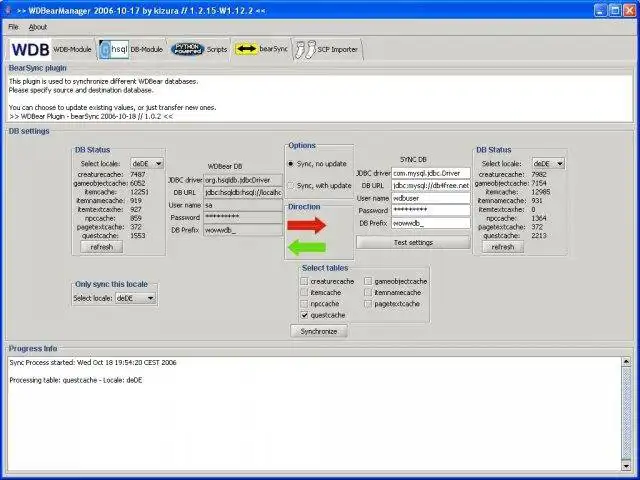Image resolution: width=640 pixels, height=480 pixels.
Task: Click the WDBear DB JDBC driver field
Action: click(243, 180)
